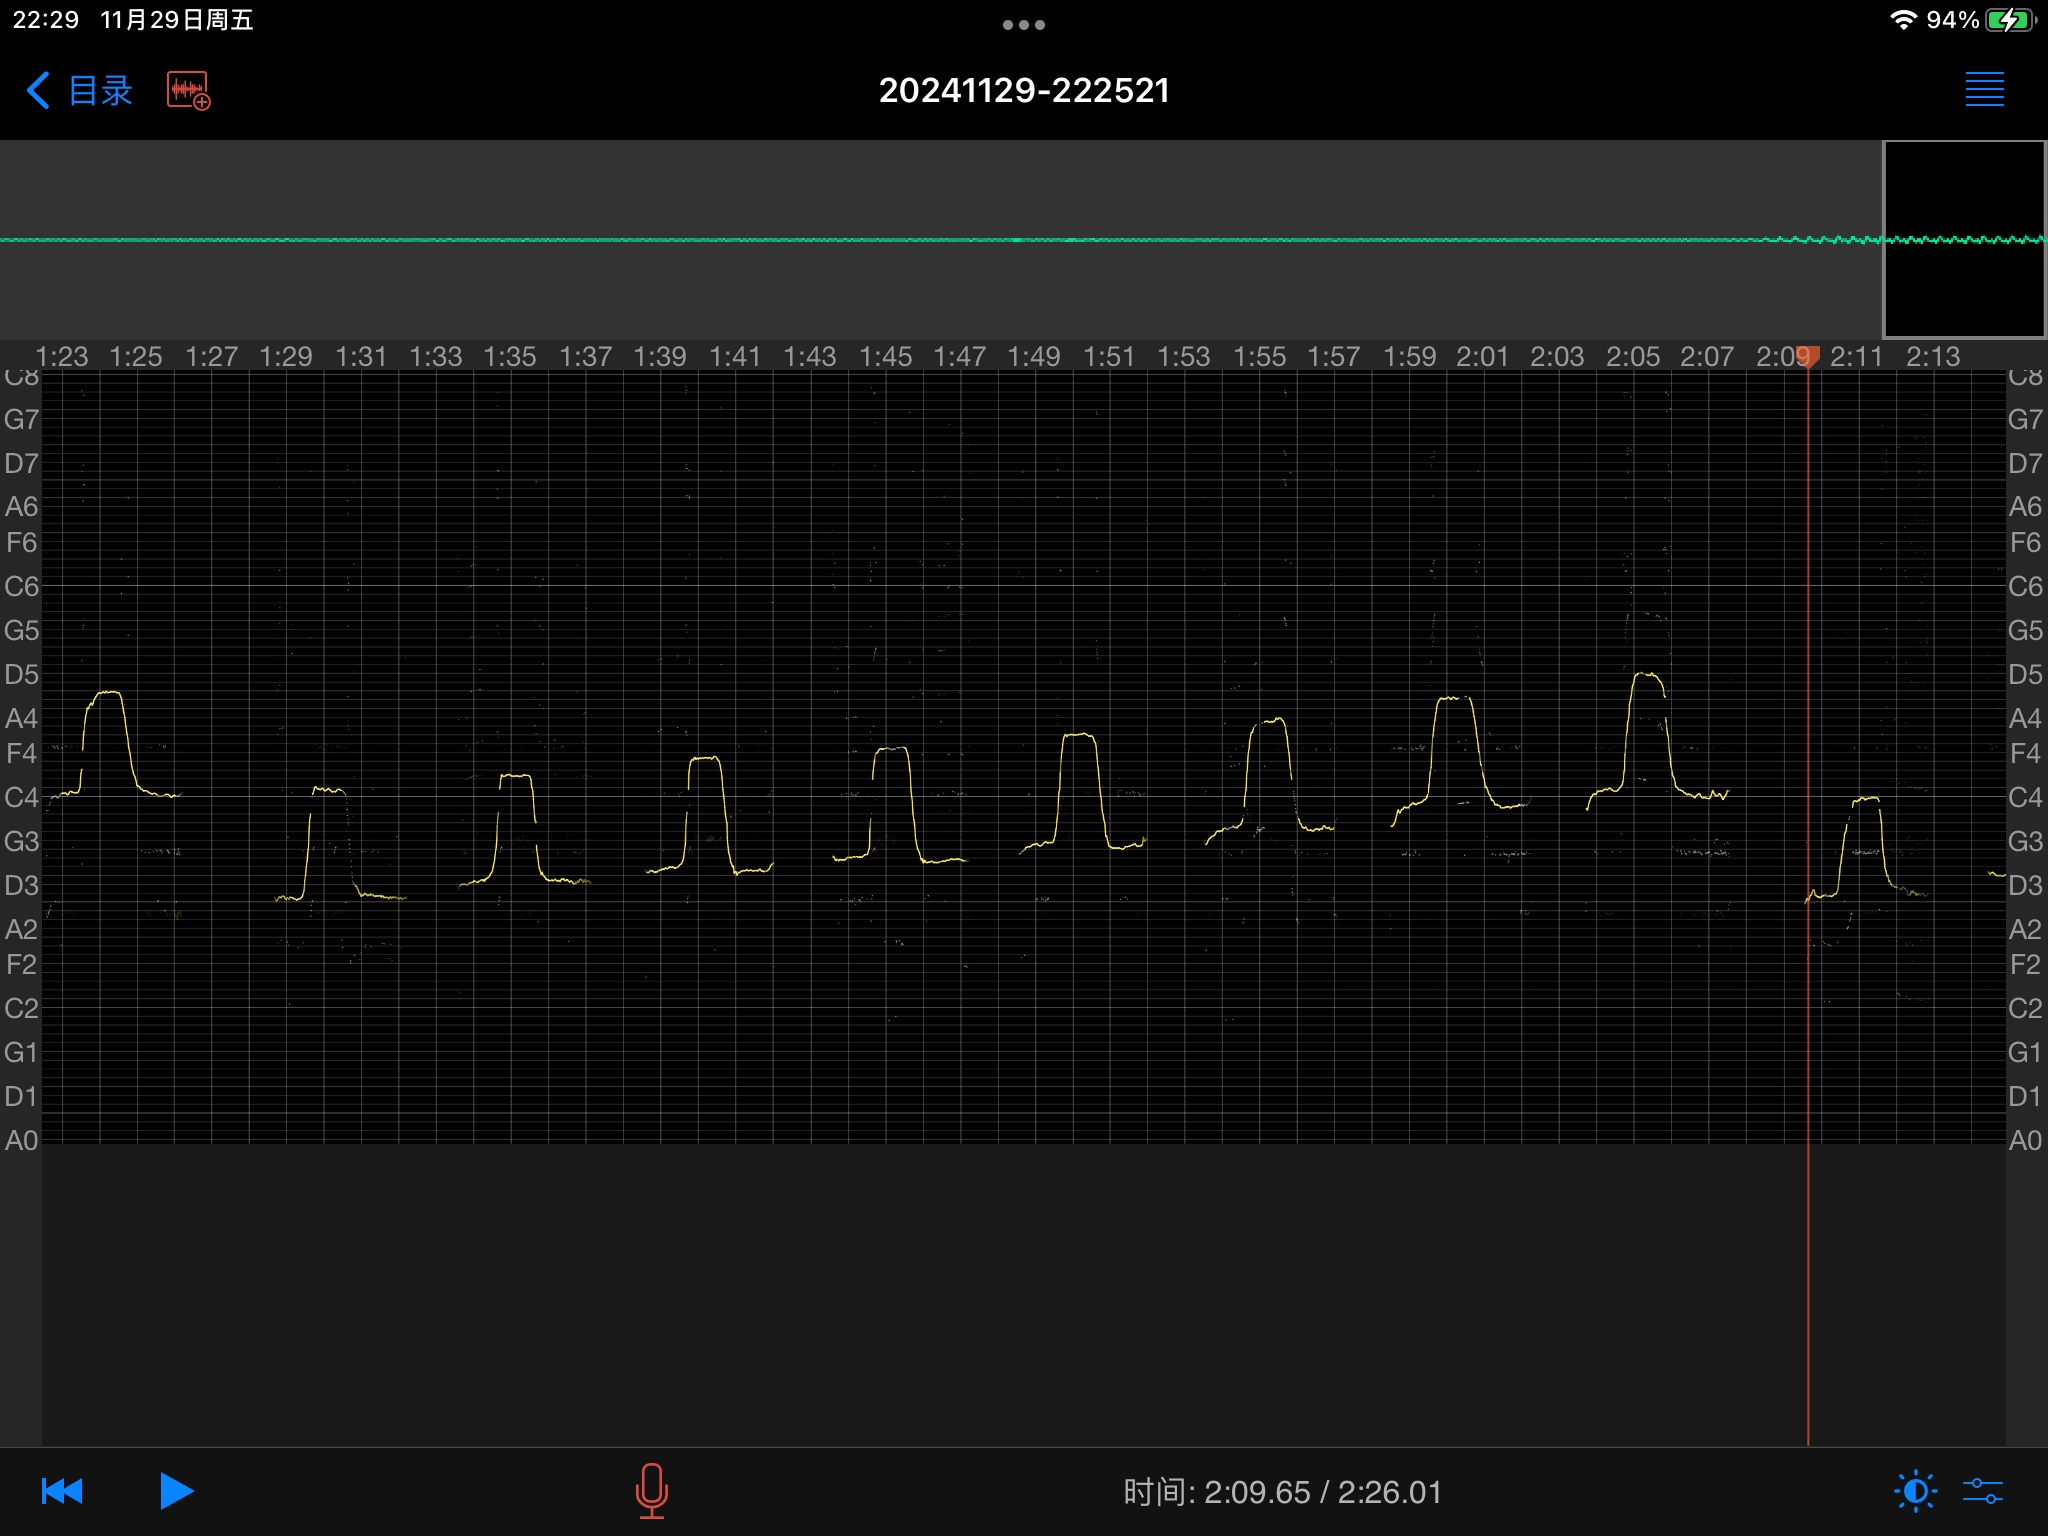The image size is (2048, 1536).
Task: Go back to the 目录 catalog
Action: pos(79,91)
